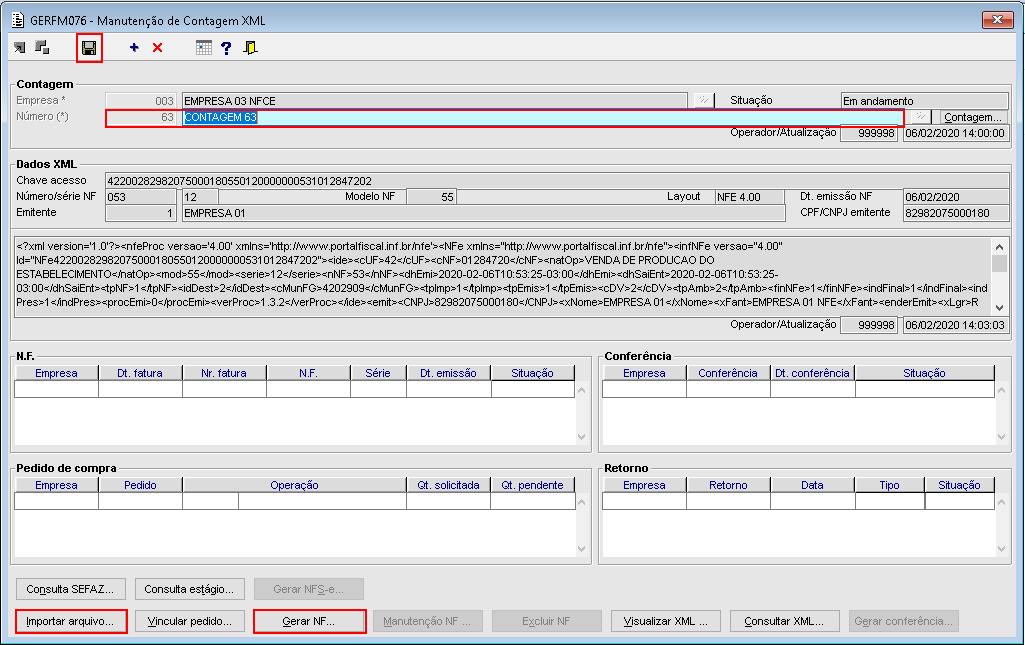Viewport: 1025px width, 645px height.
Task: Click the stacked windows toolbar icon
Action: pyautogui.click(x=42, y=47)
